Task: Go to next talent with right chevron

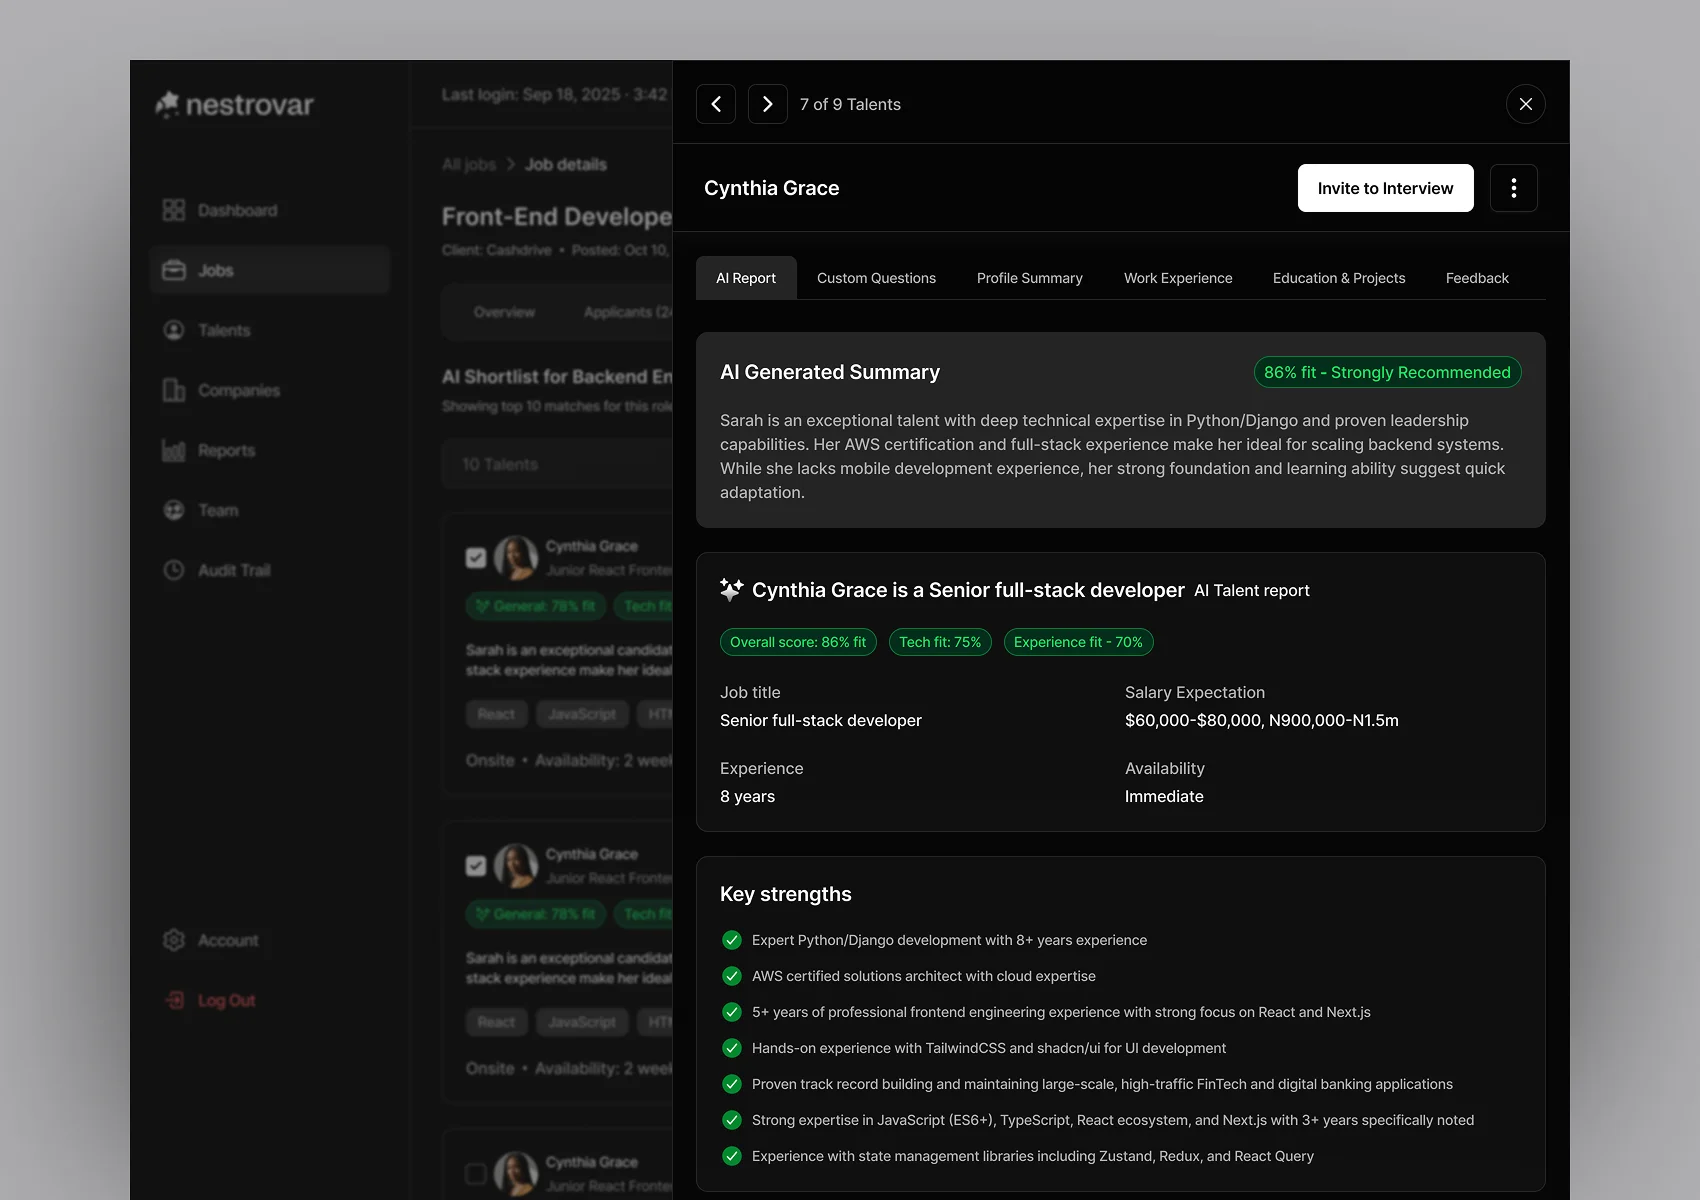Action: (x=768, y=104)
